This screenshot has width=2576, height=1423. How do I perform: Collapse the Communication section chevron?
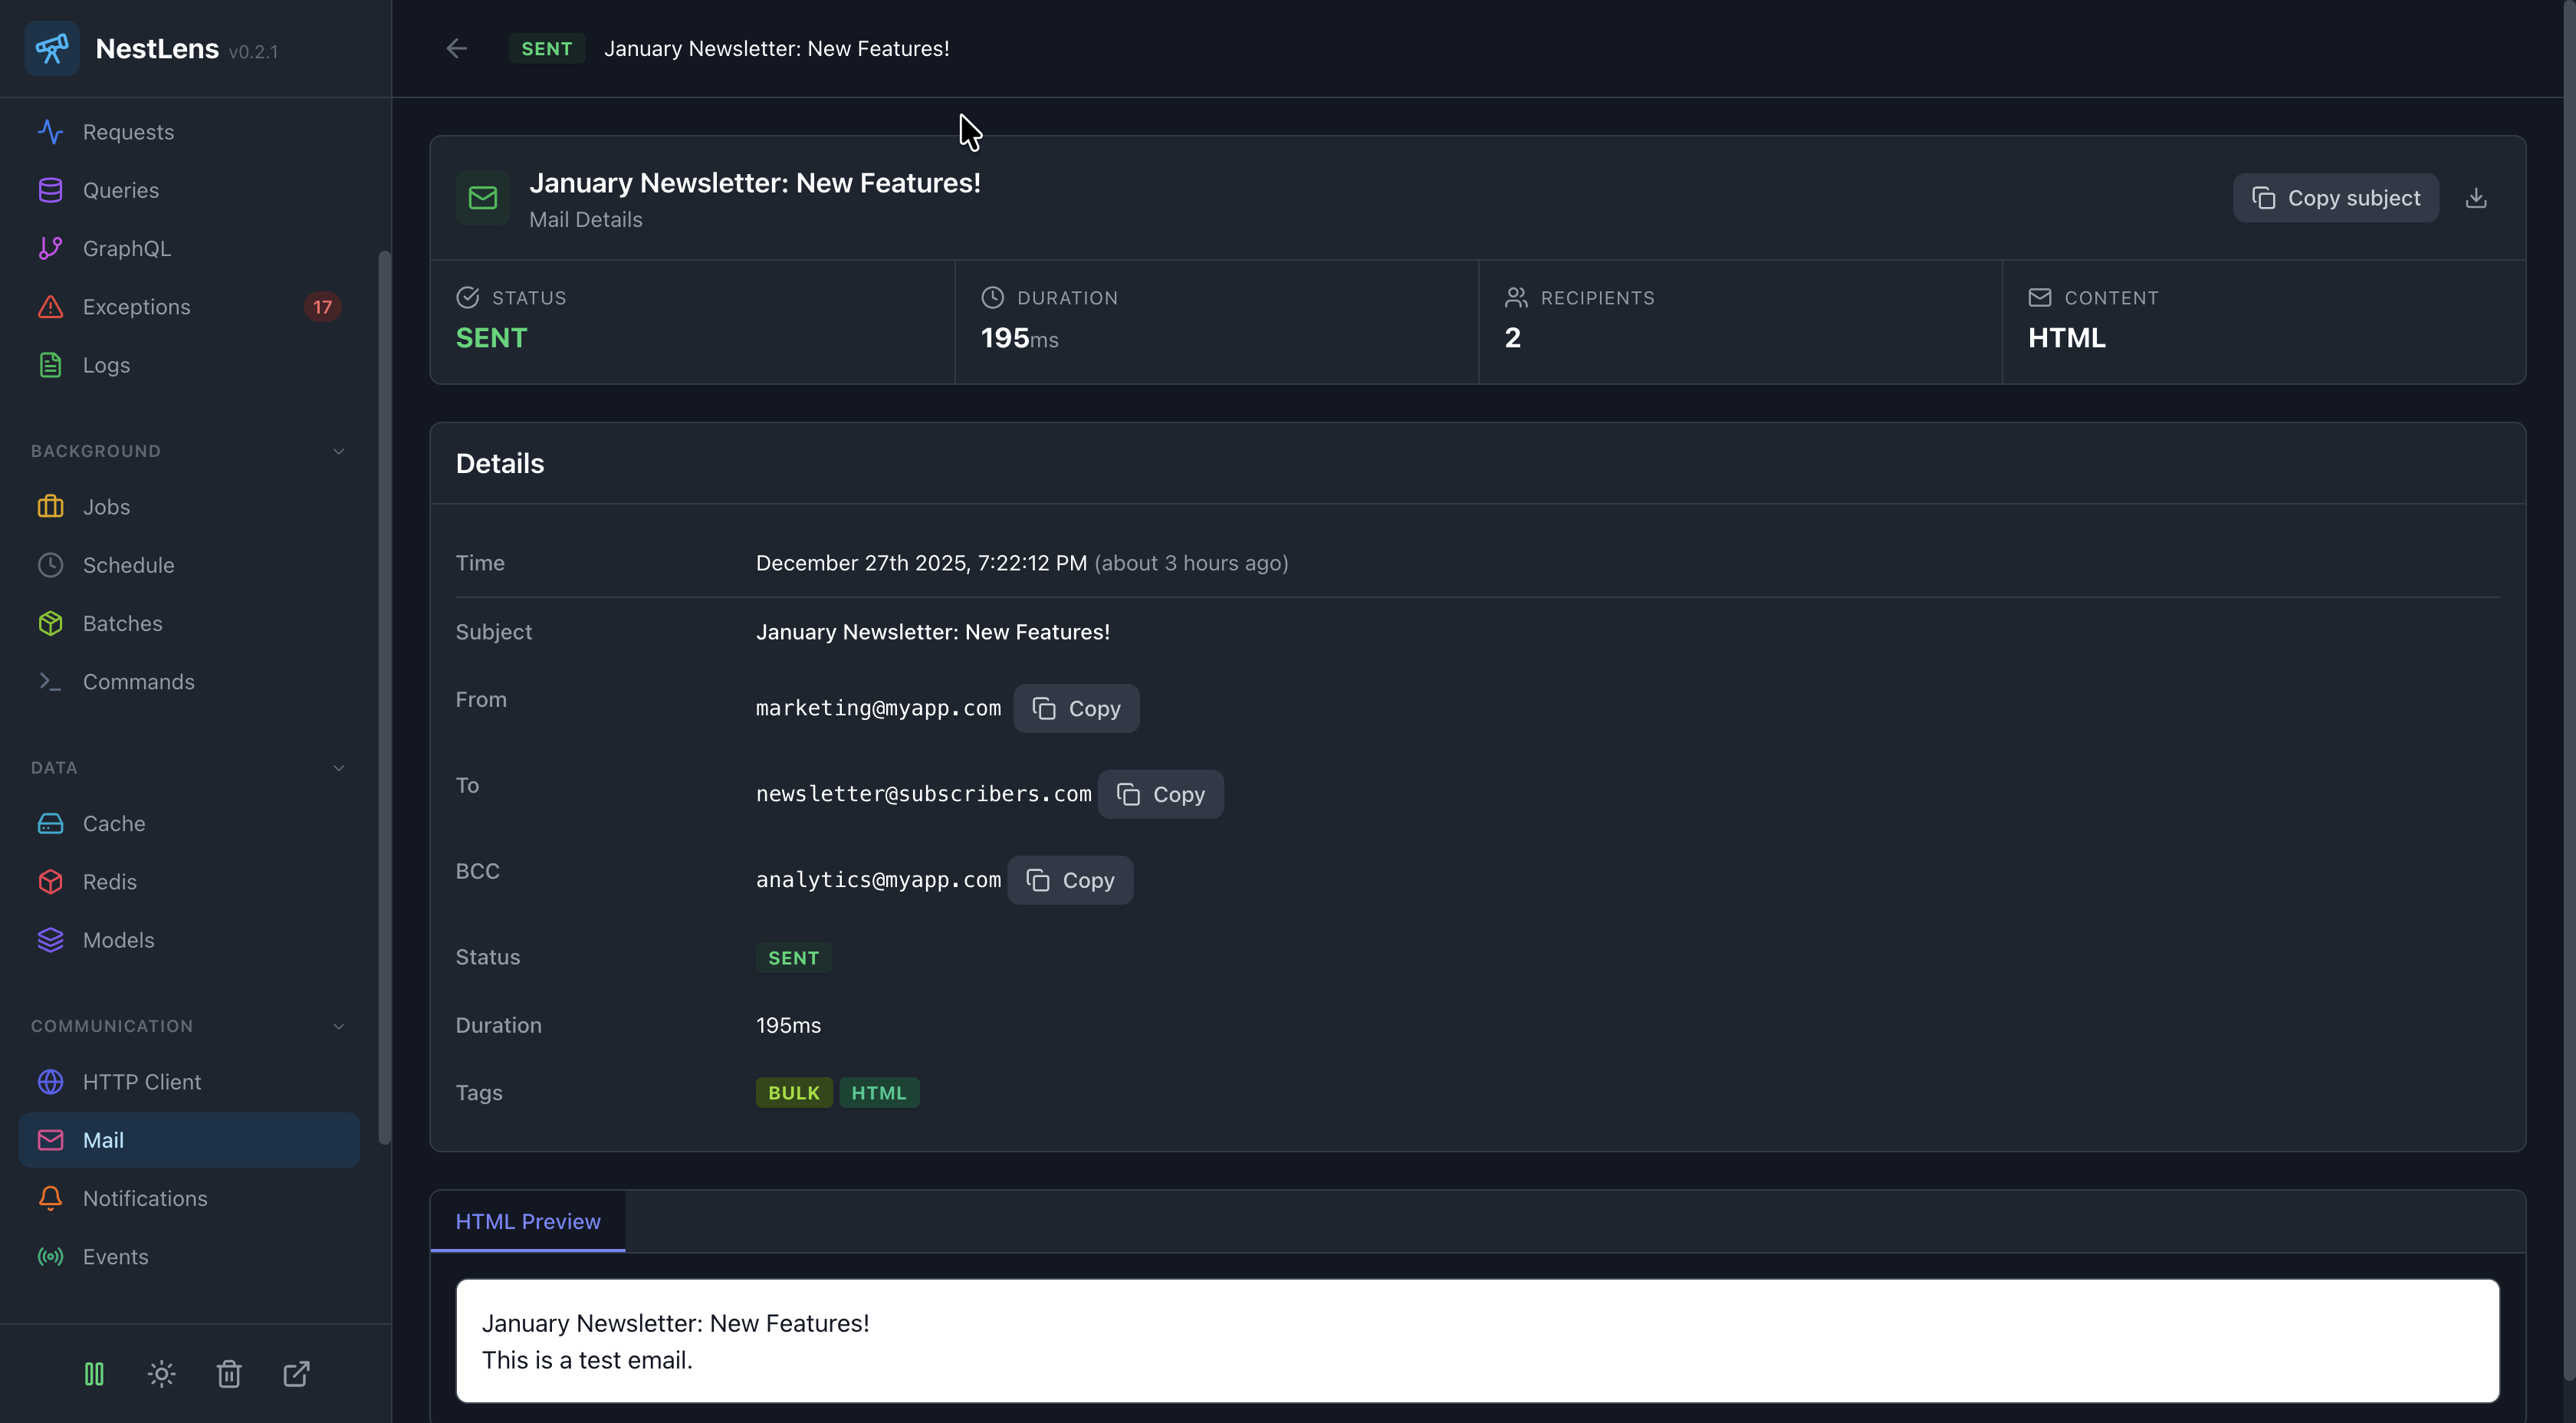(x=338, y=1026)
